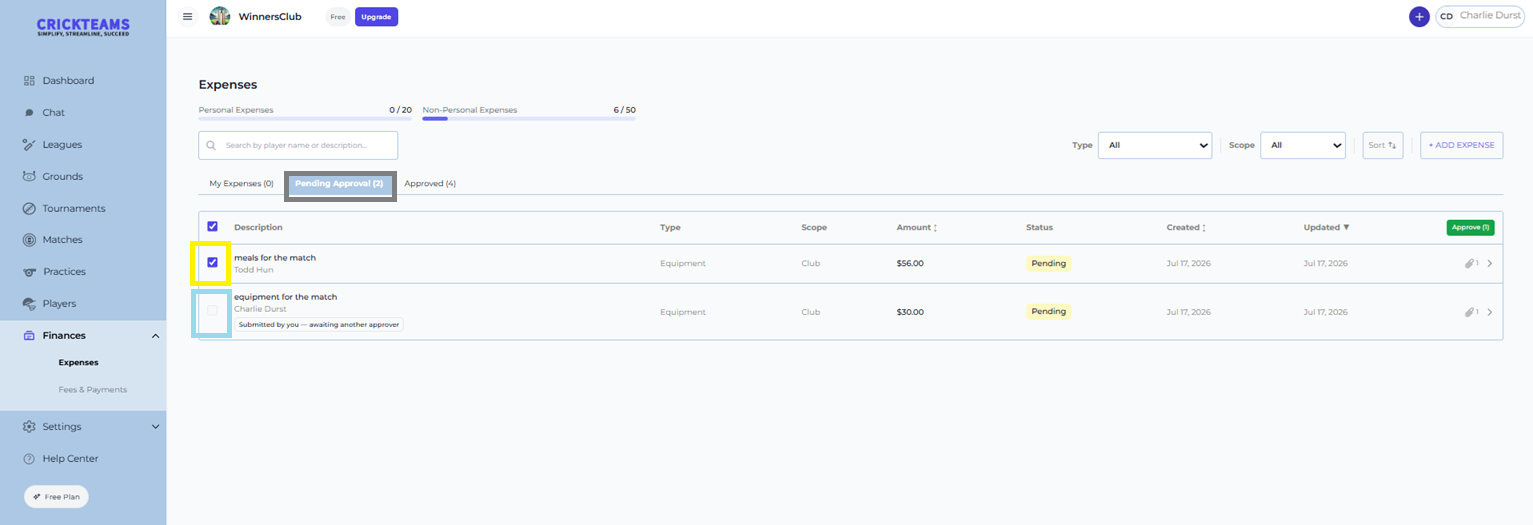Screen dimensions: 1533x525
Task: Click the Help Center question icon
Action: pyautogui.click(x=29, y=459)
